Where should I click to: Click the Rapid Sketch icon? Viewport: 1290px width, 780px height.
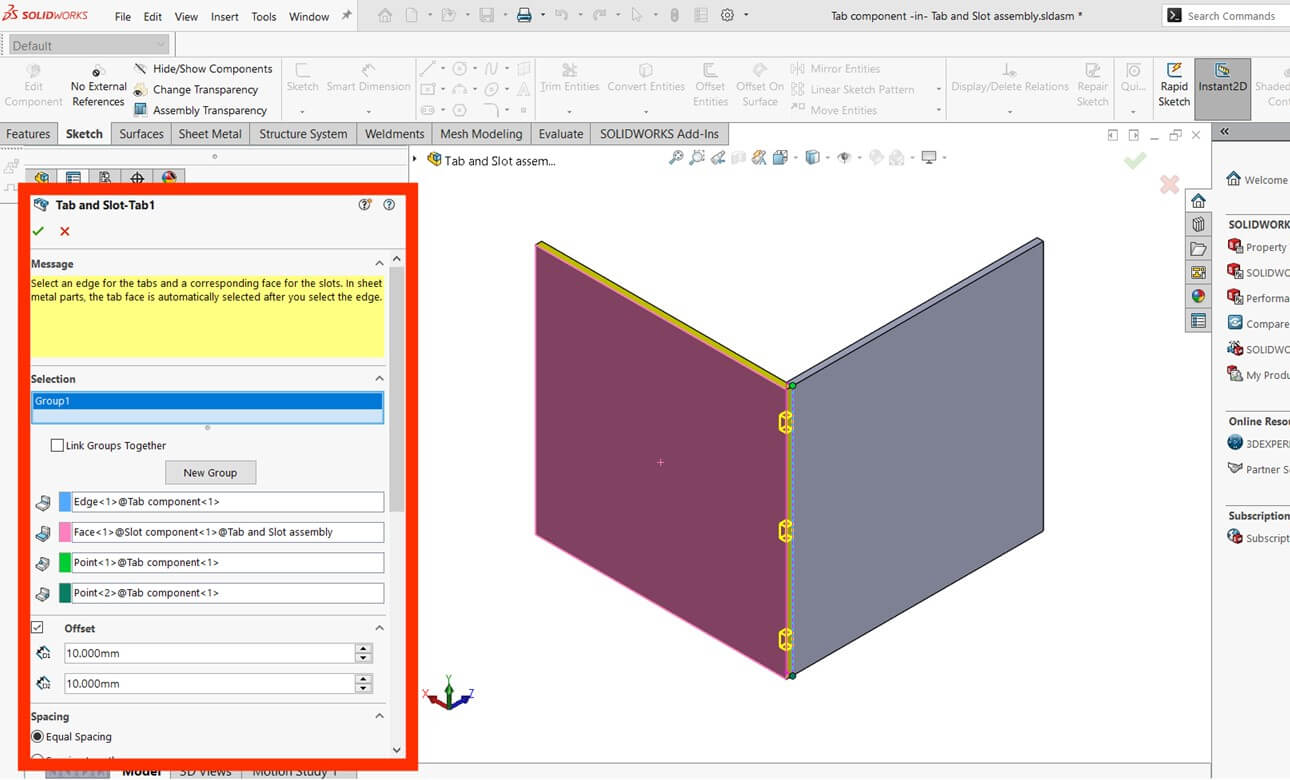(1173, 86)
